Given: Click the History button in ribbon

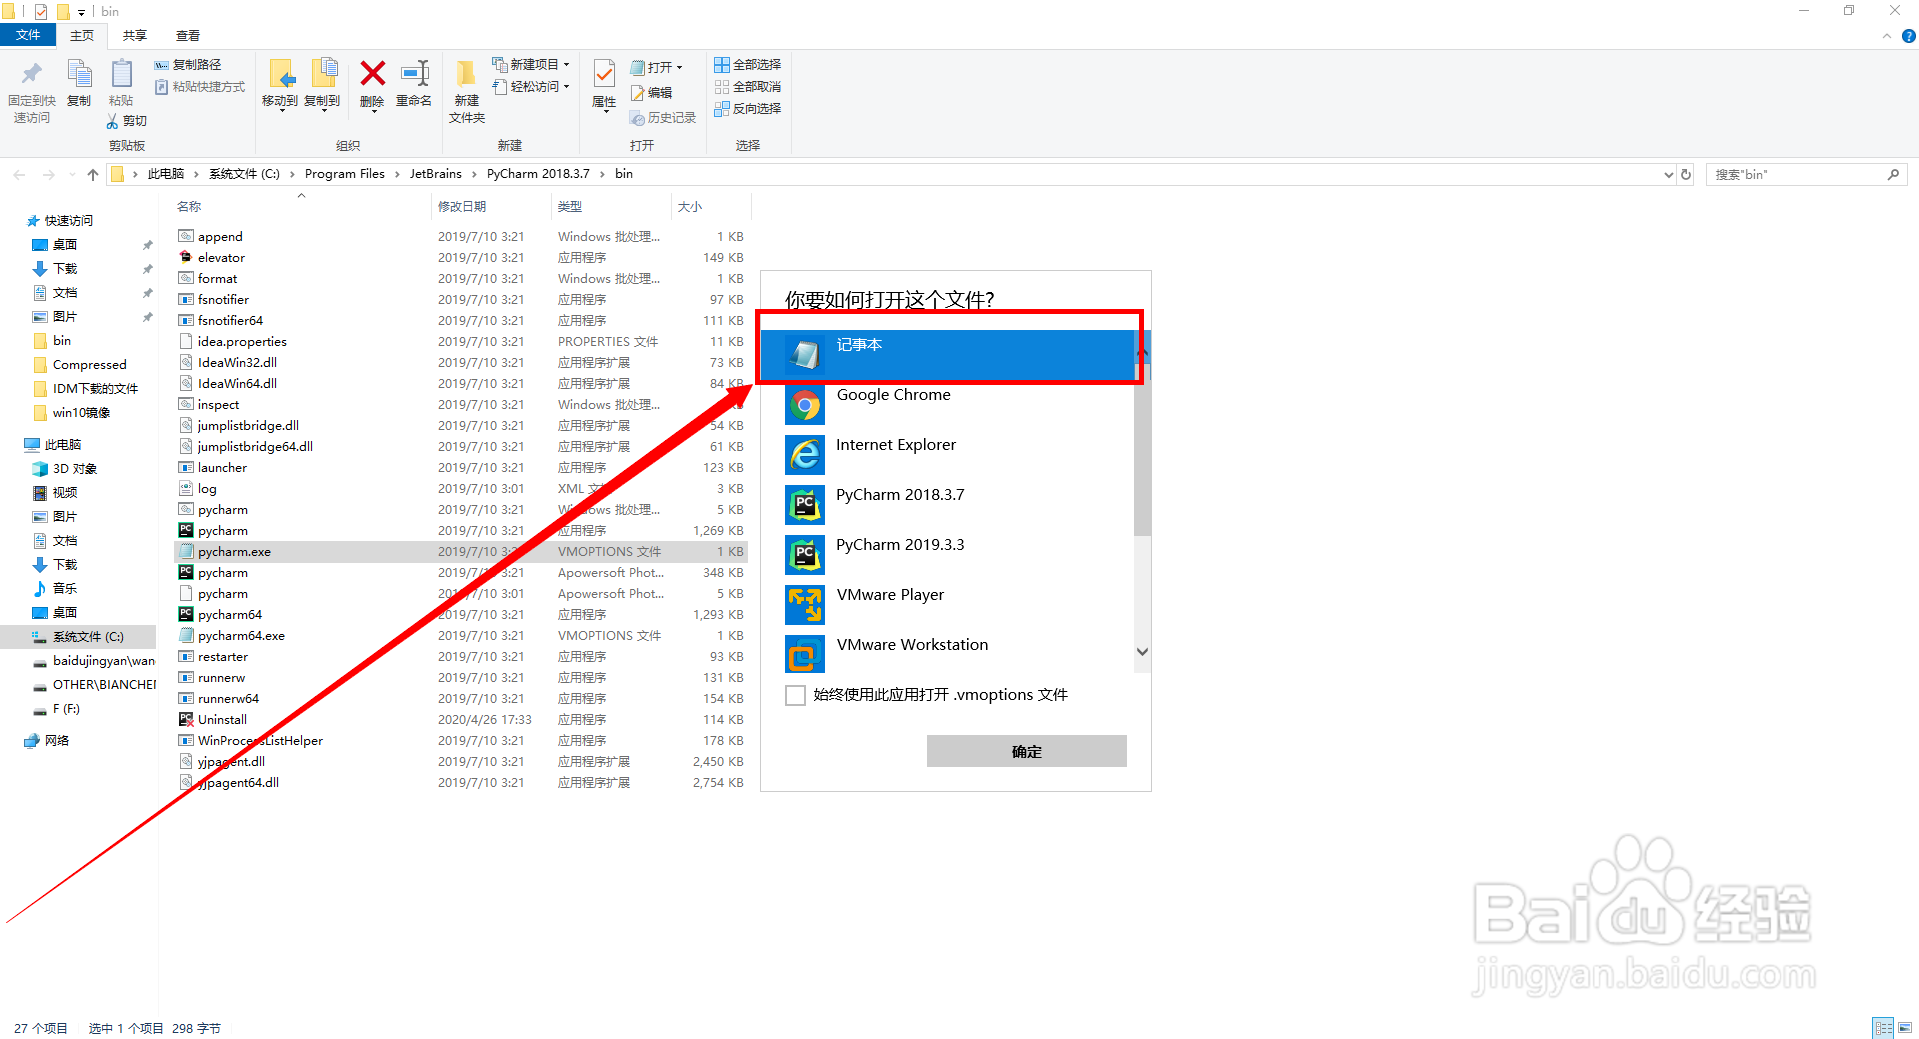Looking at the screenshot, I should click(x=662, y=118).
